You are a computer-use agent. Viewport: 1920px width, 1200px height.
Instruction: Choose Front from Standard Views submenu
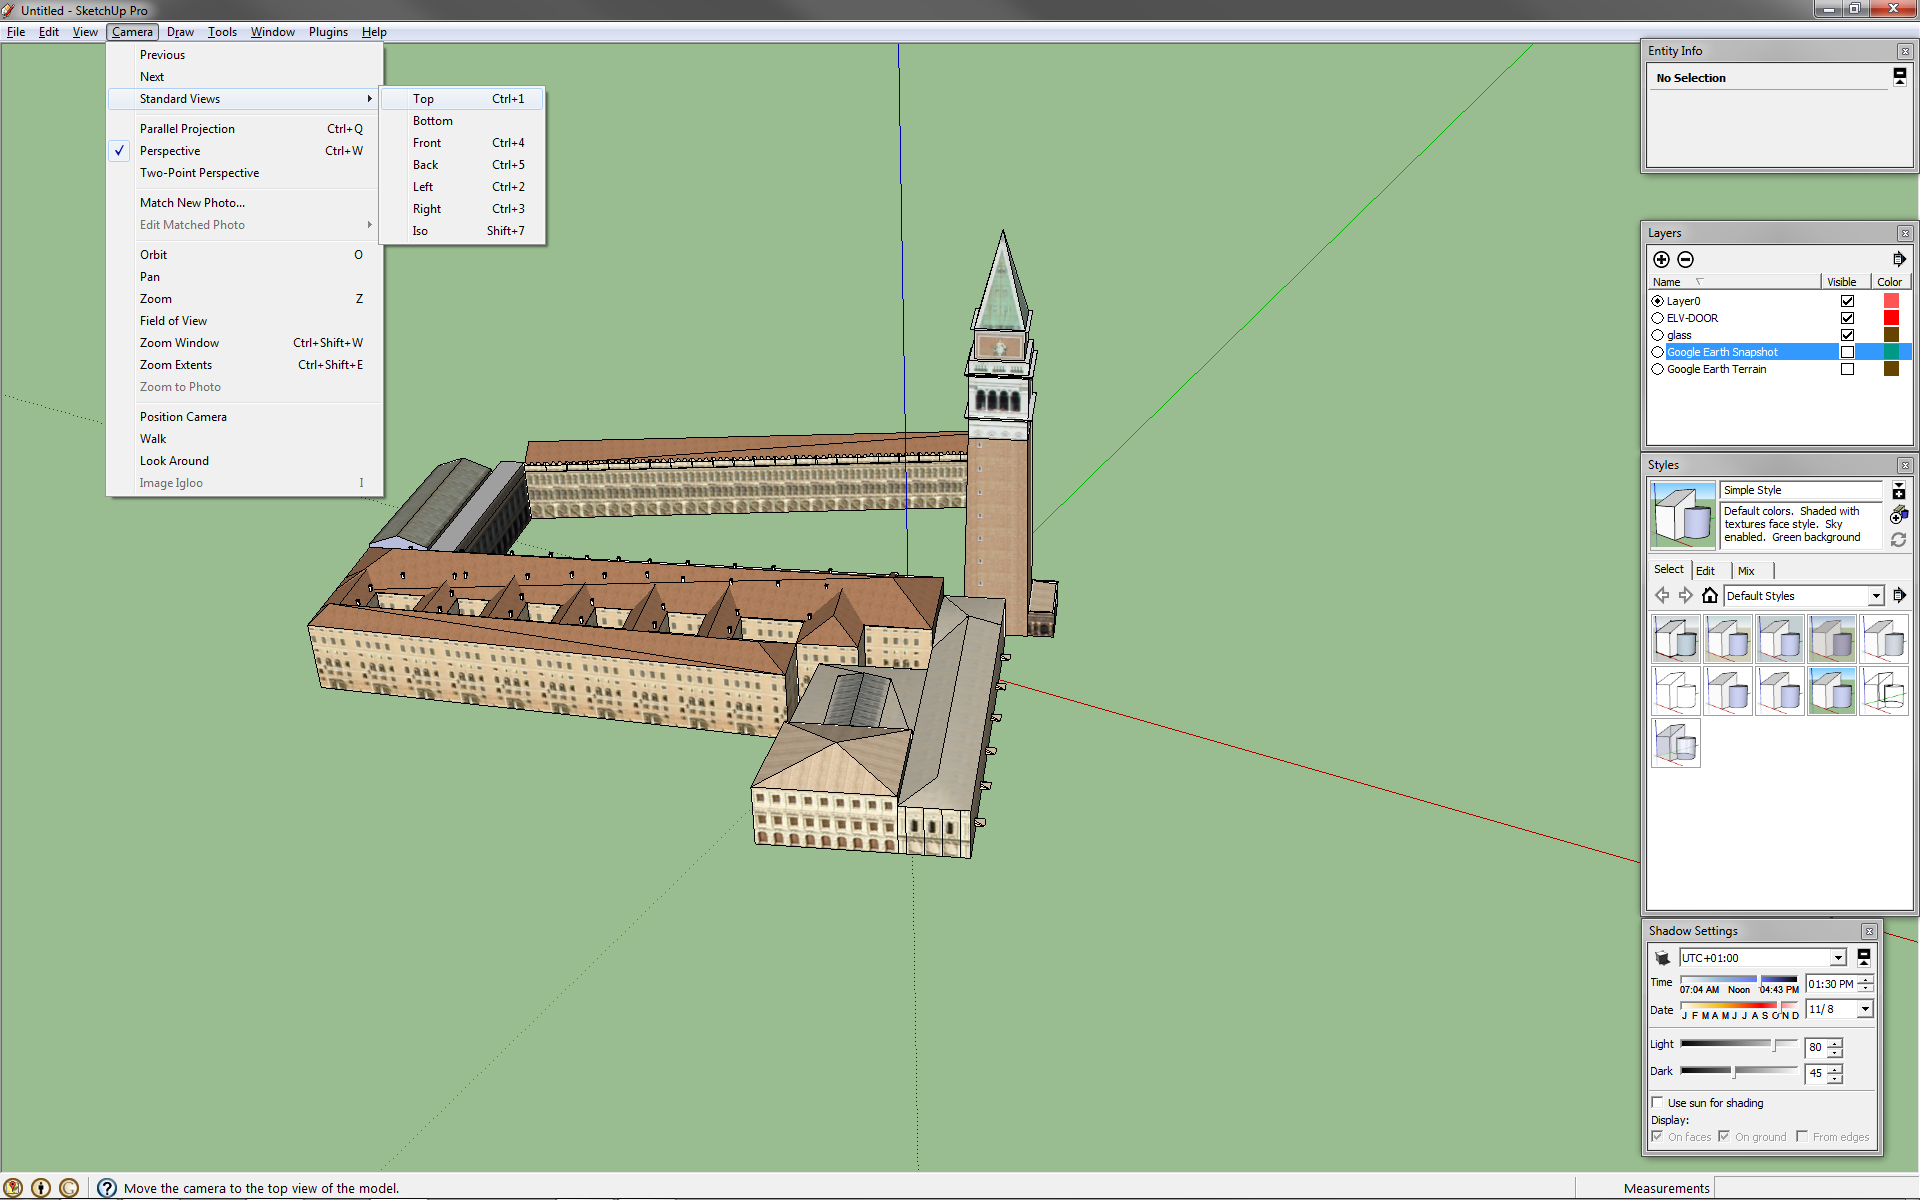click(427, 143)
